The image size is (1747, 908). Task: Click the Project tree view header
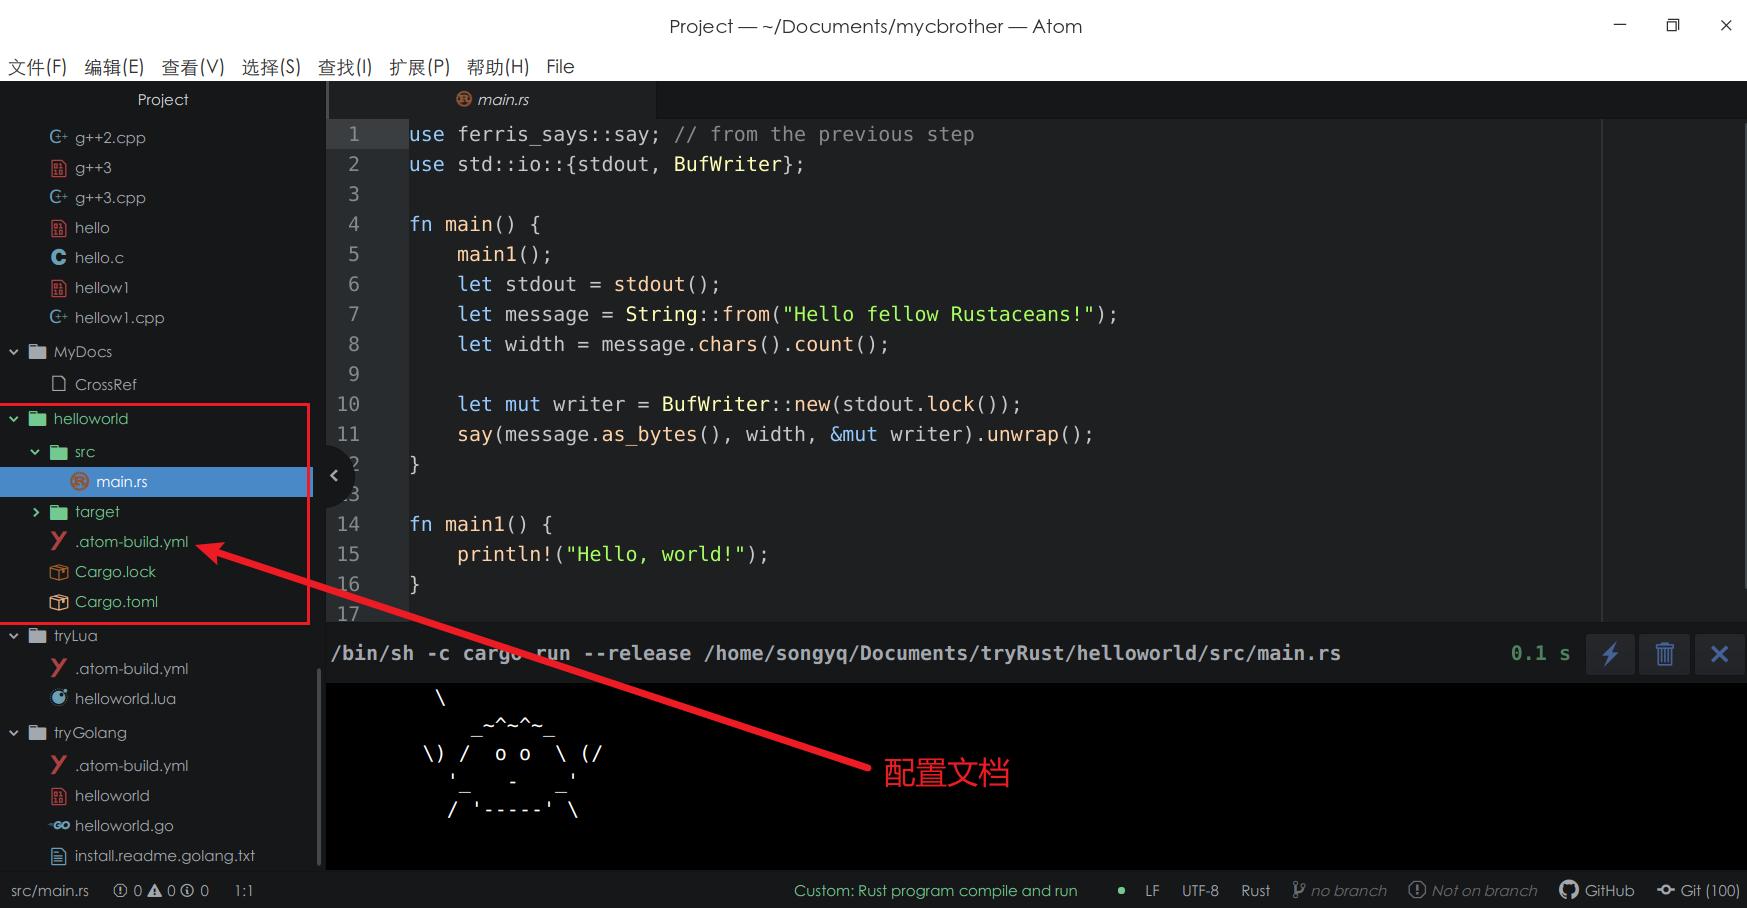click(163, 99)
